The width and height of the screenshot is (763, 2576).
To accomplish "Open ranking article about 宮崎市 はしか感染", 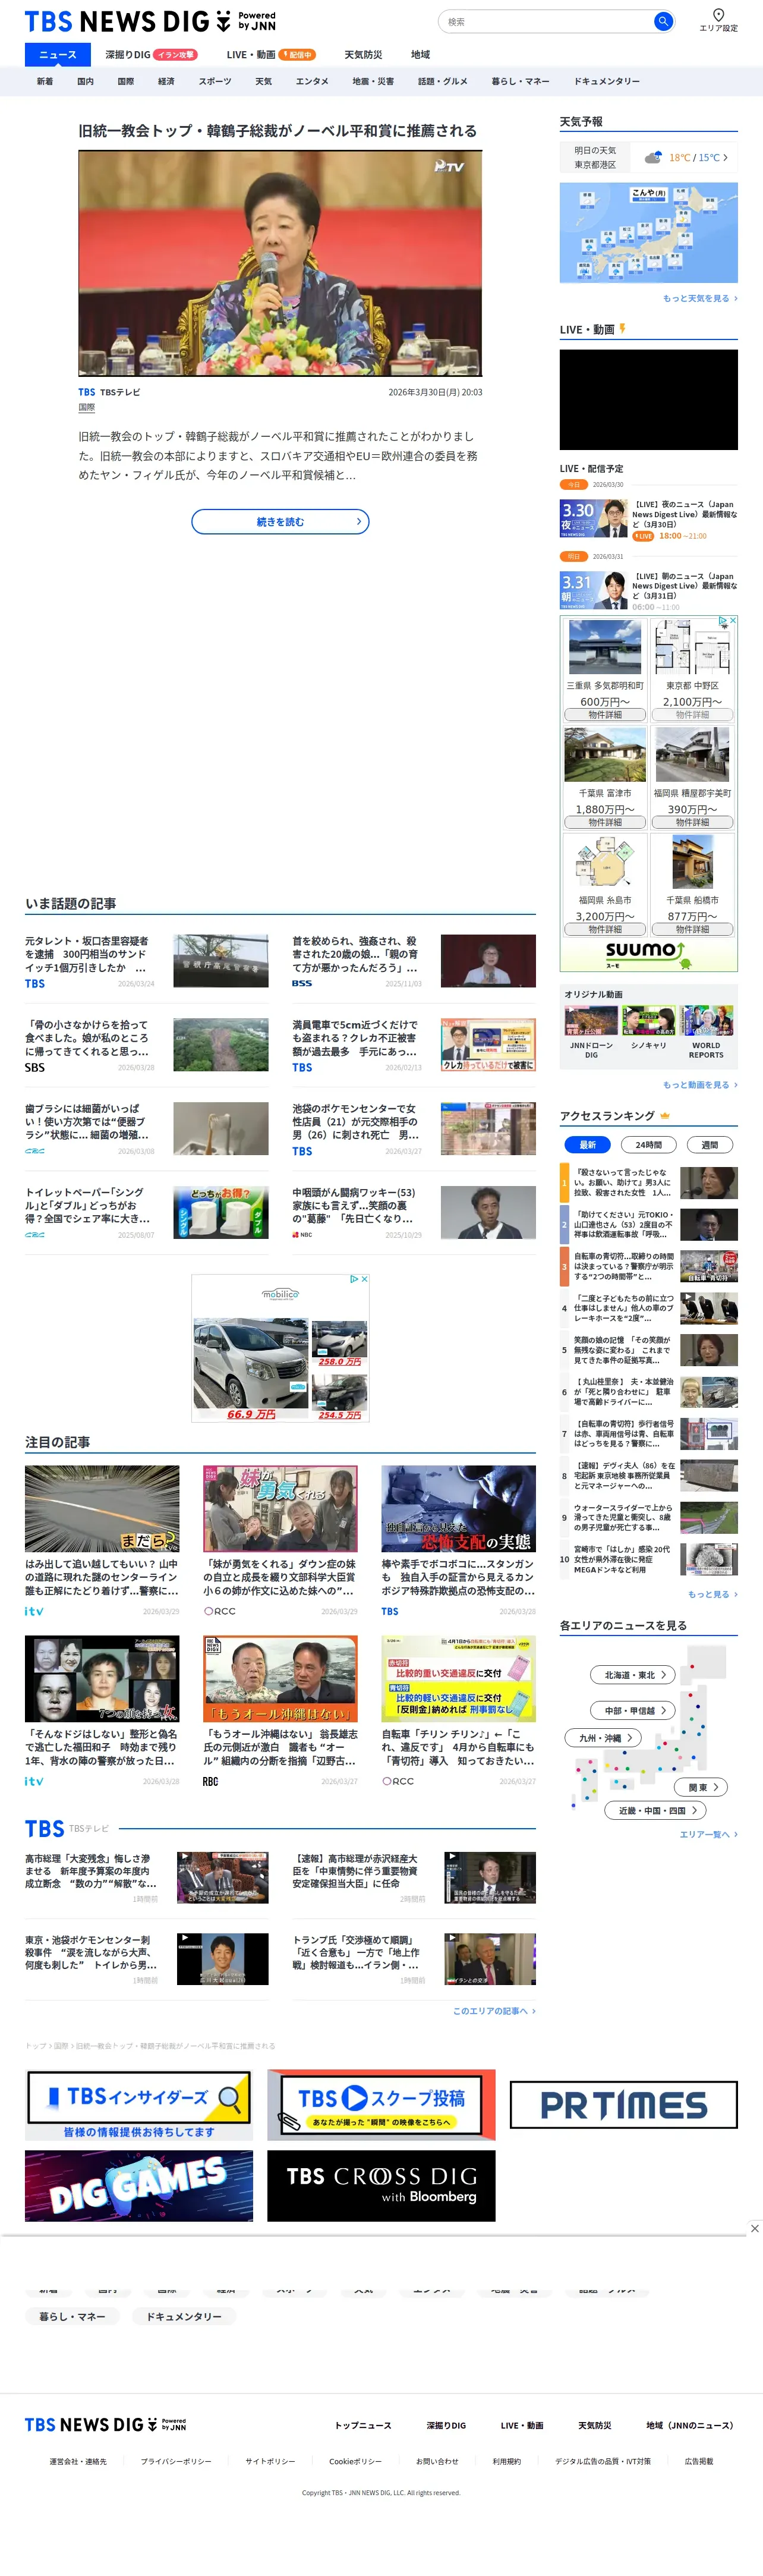I will [649, 1559].
